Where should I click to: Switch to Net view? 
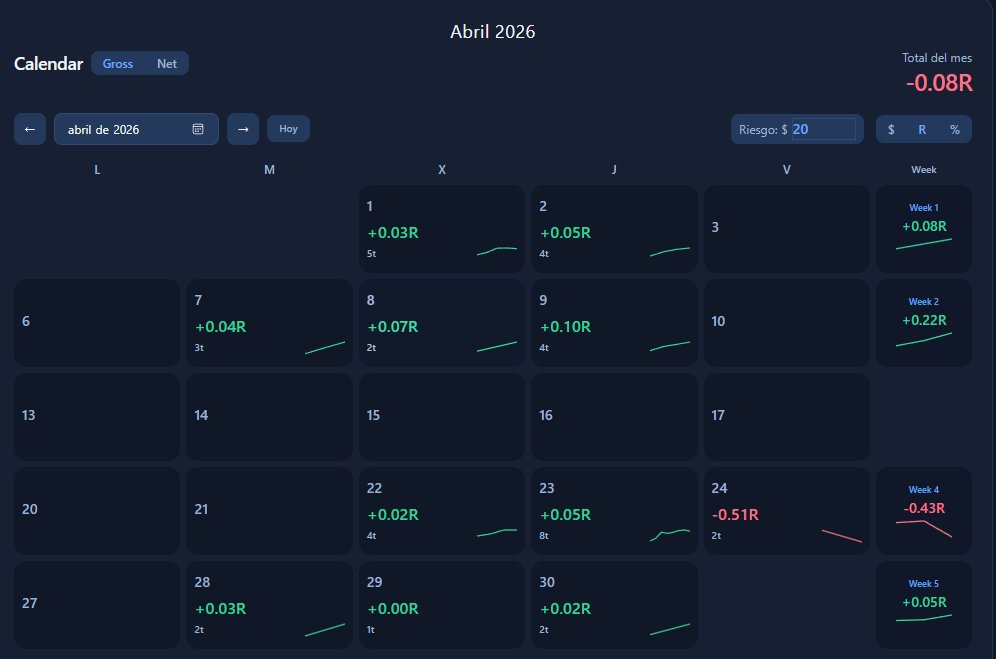pos(166,64)
